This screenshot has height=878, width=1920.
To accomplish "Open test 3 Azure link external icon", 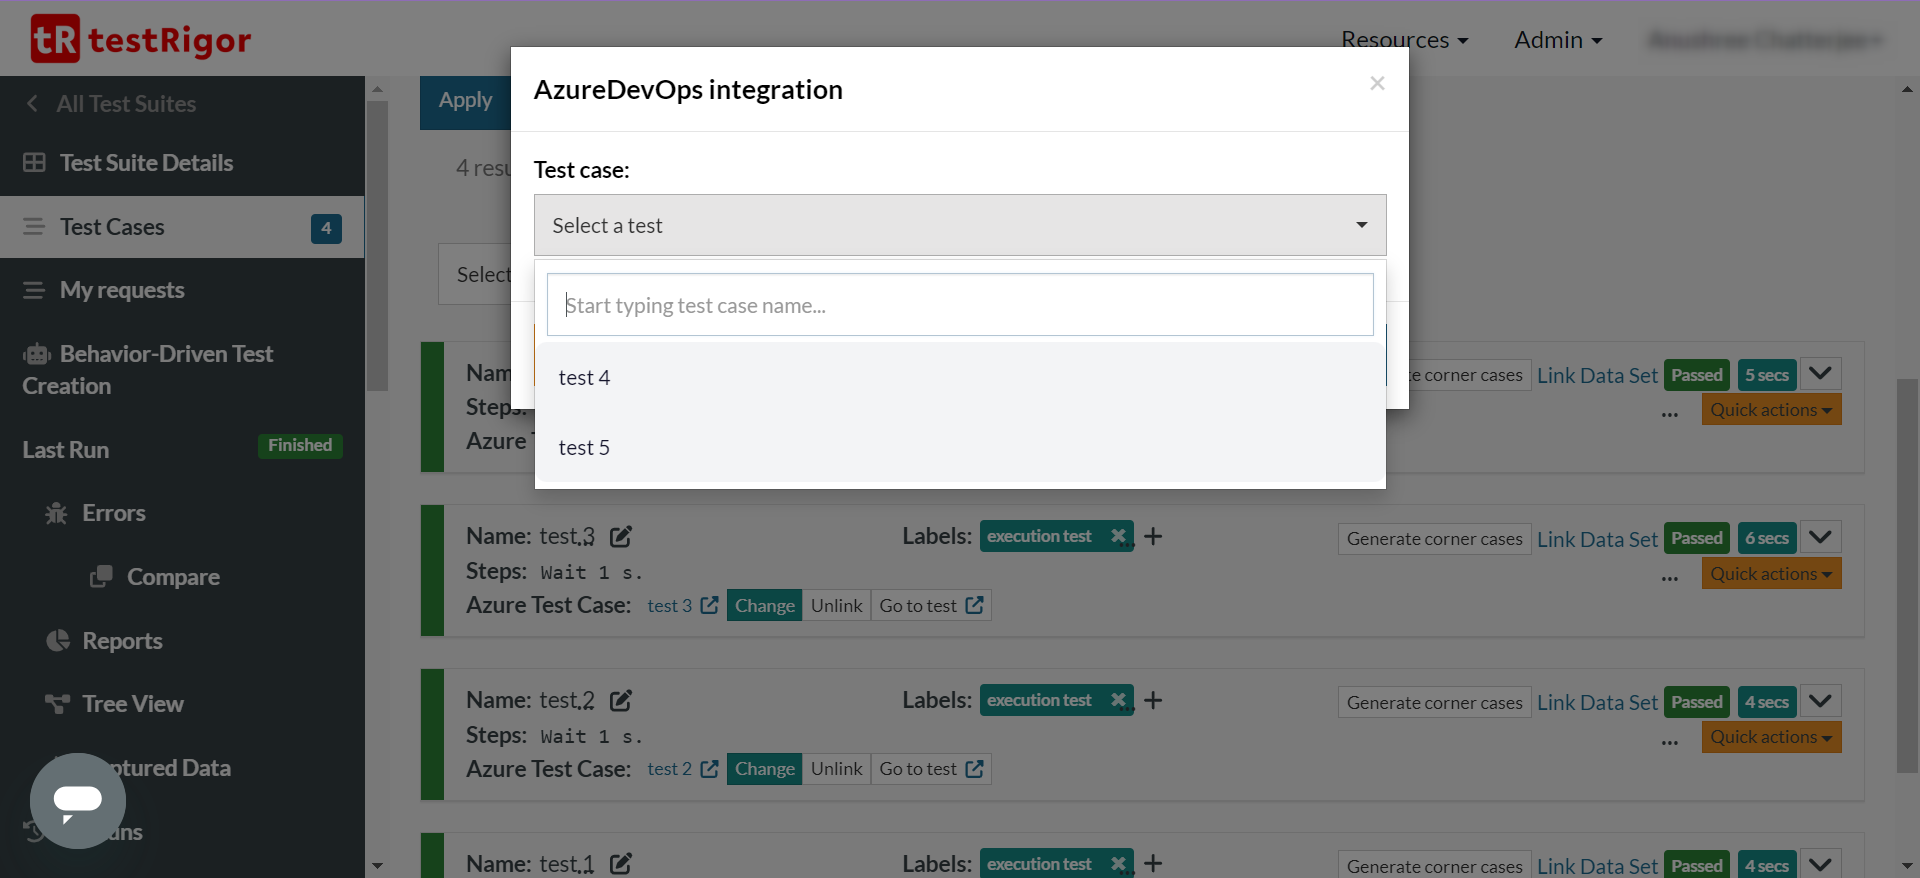I will [x=709, y=605].
